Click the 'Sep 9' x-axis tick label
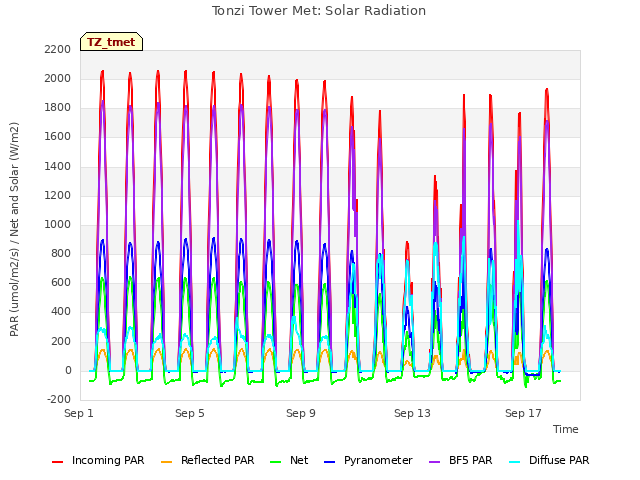The width and height of the screenshot is (640, 480). pyautogui.click(x=301, y=413)
